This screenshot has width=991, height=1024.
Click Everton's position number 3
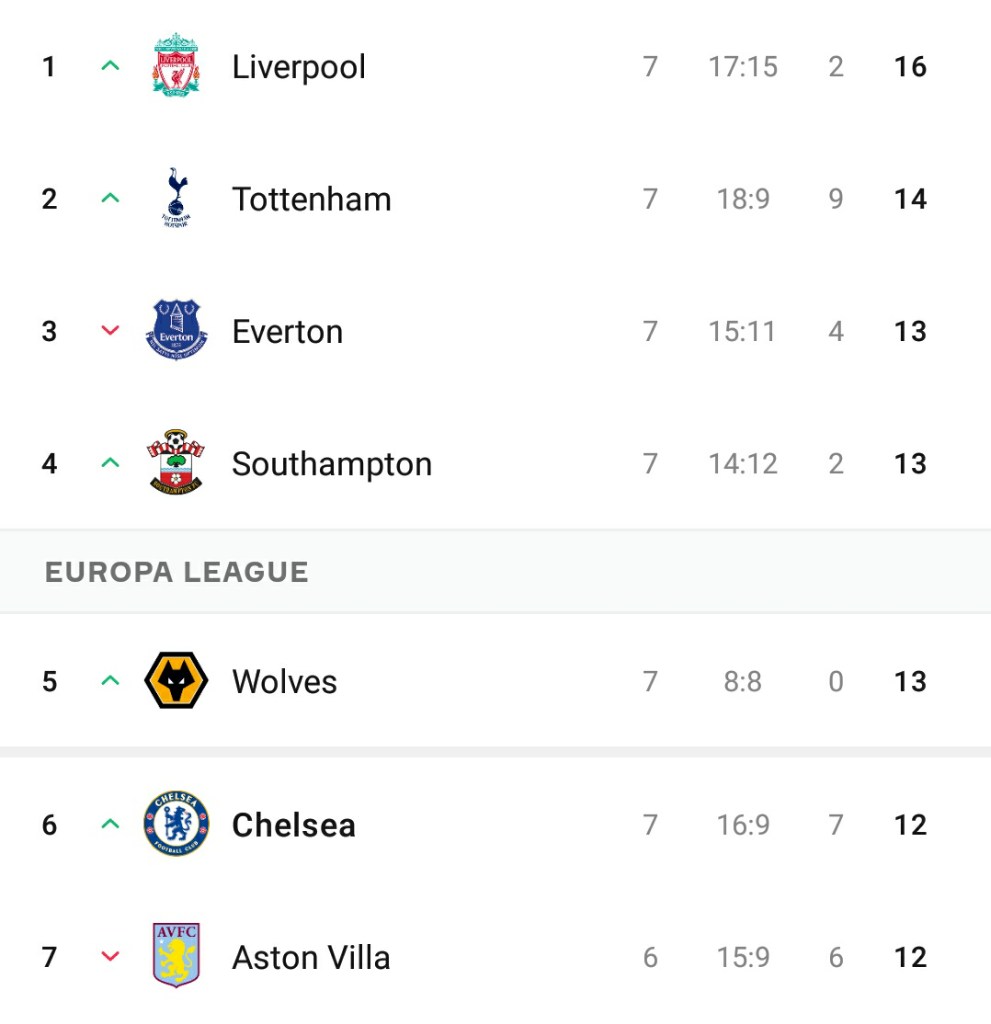pos(49,331)
